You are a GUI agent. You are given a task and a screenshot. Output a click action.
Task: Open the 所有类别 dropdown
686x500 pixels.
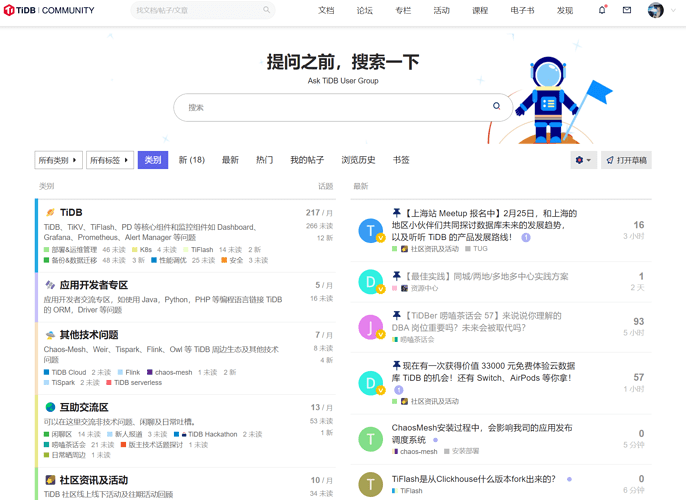click(x=58, y=160)
